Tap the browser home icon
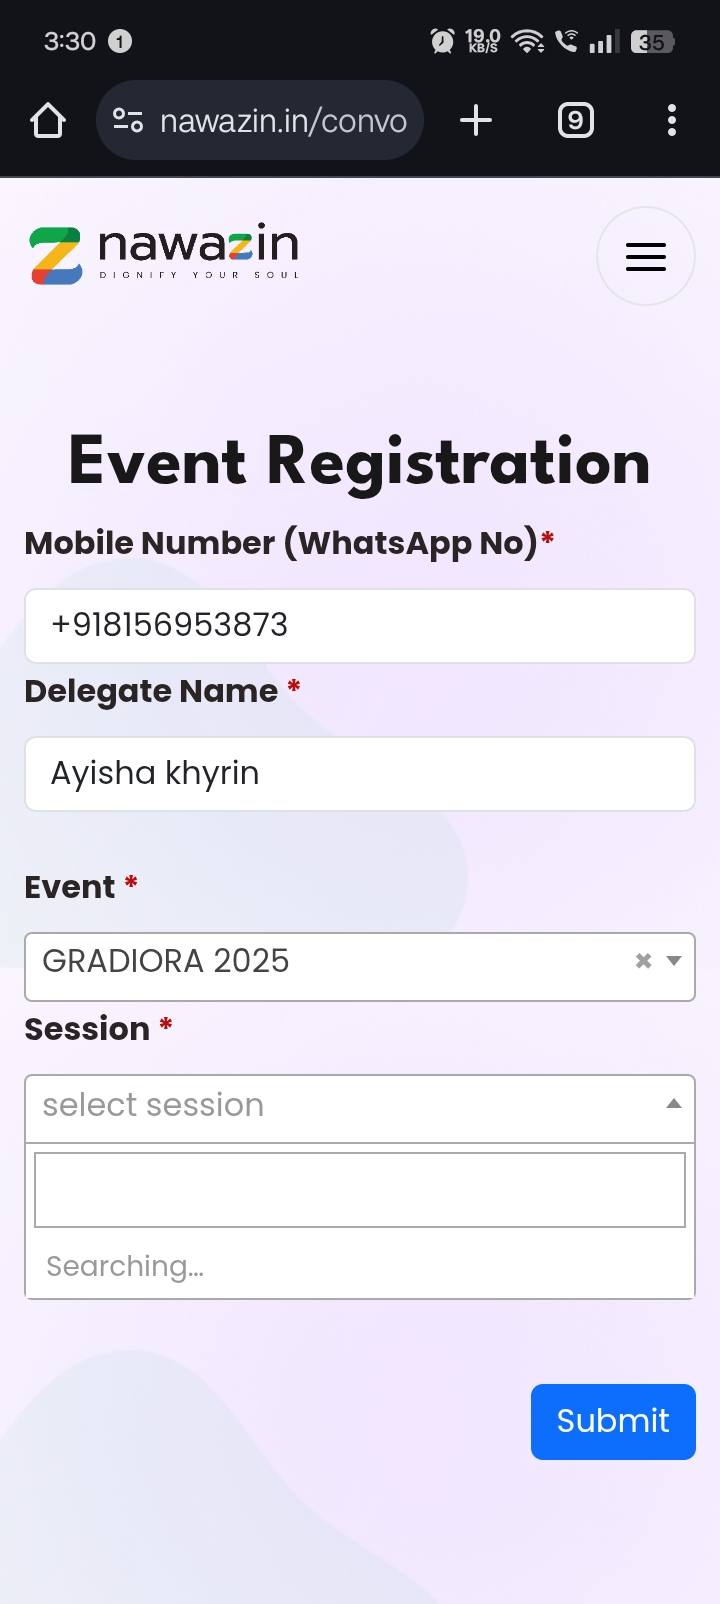Screen dimensions: 720x1604 pos(48,121)
